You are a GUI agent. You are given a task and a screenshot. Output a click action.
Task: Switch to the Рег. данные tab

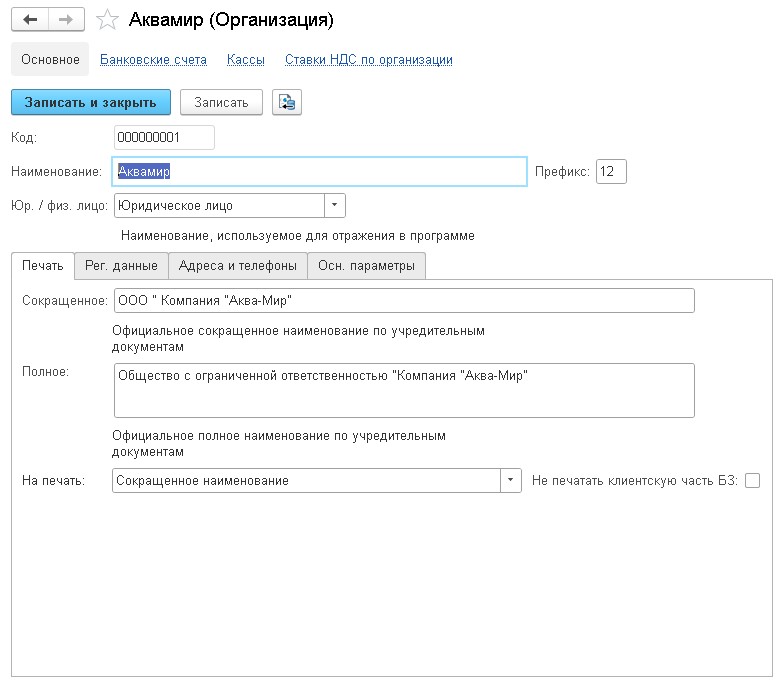click(121, 265)
